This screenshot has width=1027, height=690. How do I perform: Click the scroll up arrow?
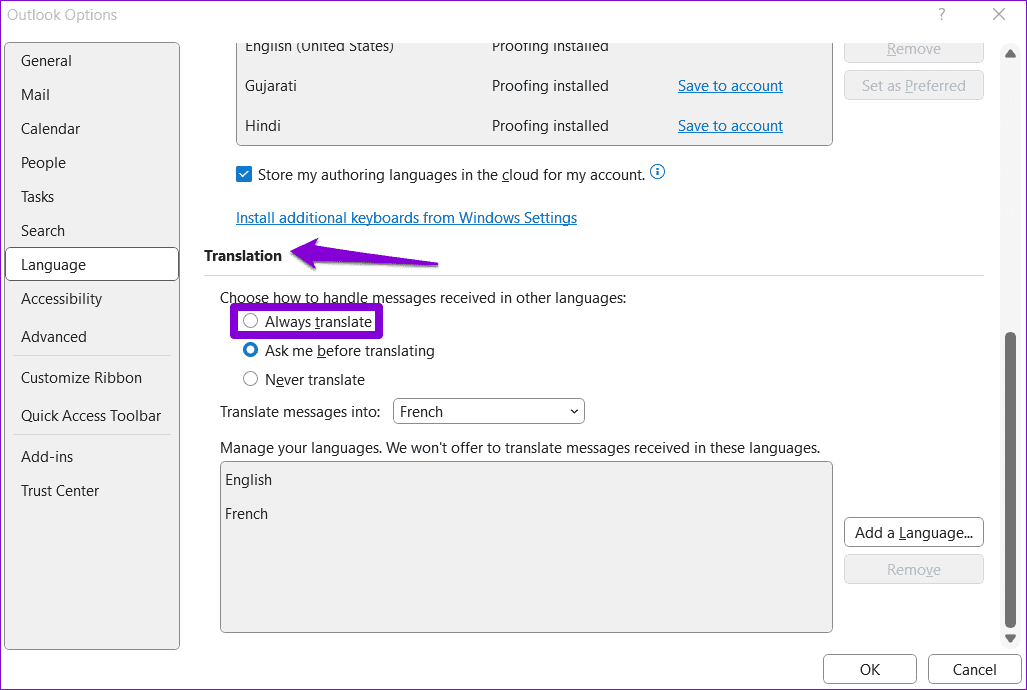click(1010, 54)
